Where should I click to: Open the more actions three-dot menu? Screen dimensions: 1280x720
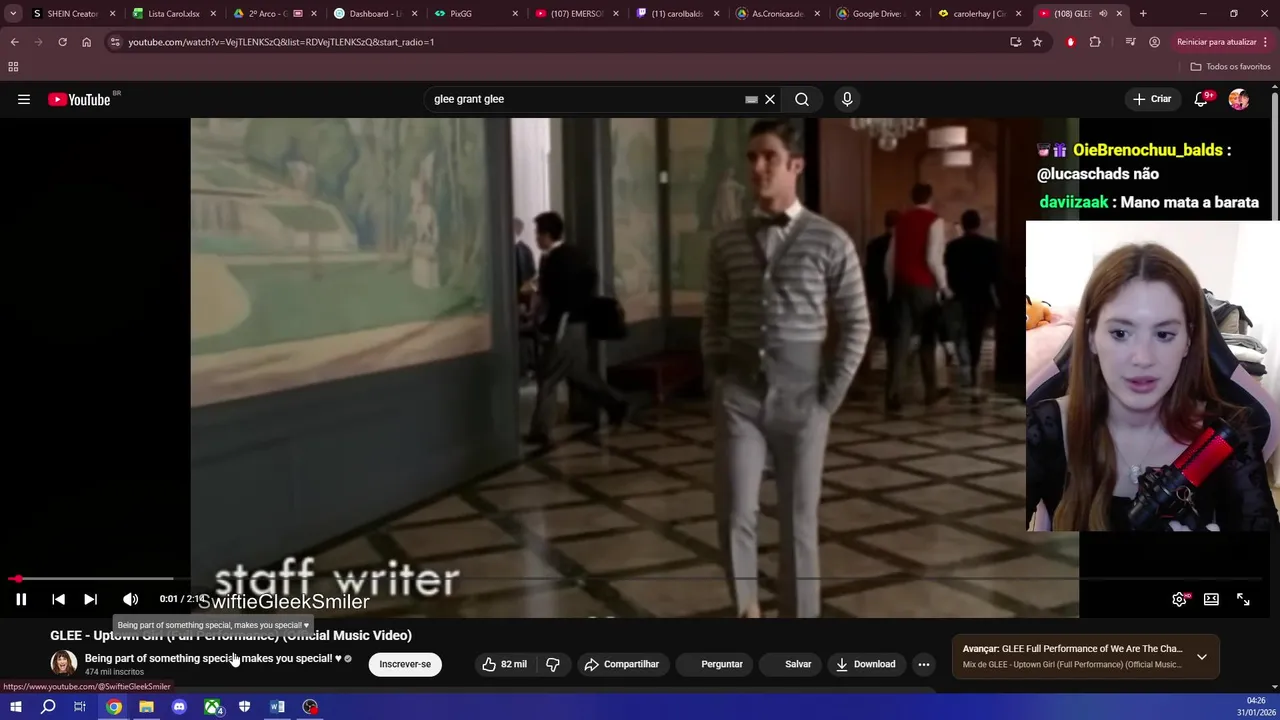point(924,664)
